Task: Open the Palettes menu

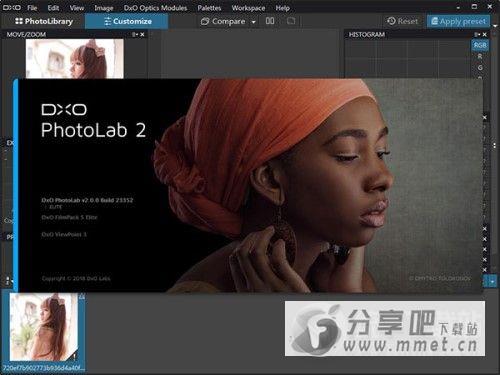Action: coord(209,8)
